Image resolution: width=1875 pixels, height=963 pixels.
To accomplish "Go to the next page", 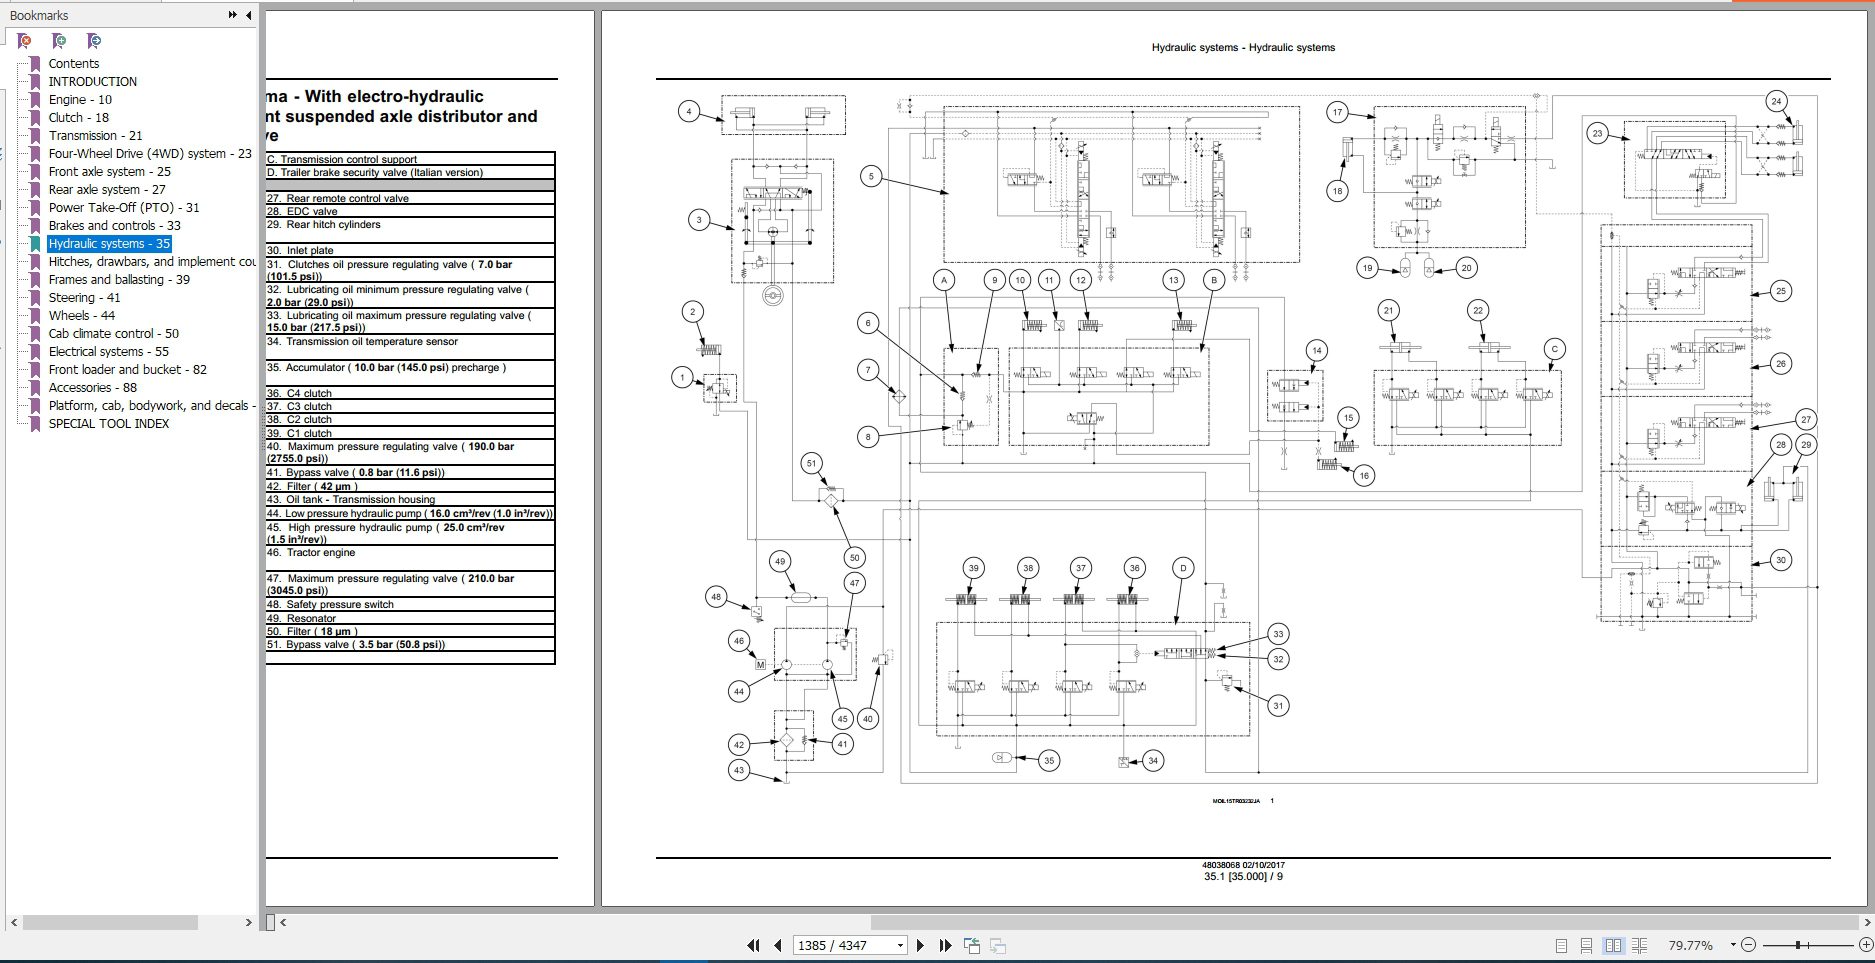I will coord(920,944).
